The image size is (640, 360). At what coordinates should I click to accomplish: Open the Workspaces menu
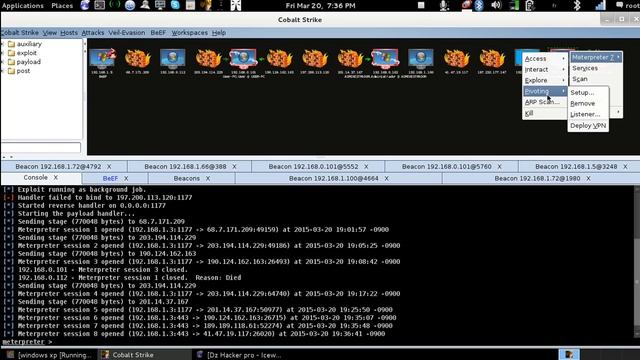[189, 33]
